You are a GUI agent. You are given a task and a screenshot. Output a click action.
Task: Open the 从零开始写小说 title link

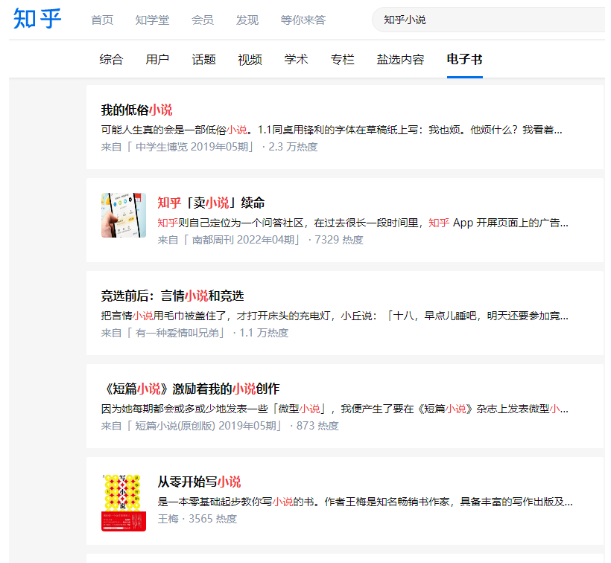click(199, 482)
